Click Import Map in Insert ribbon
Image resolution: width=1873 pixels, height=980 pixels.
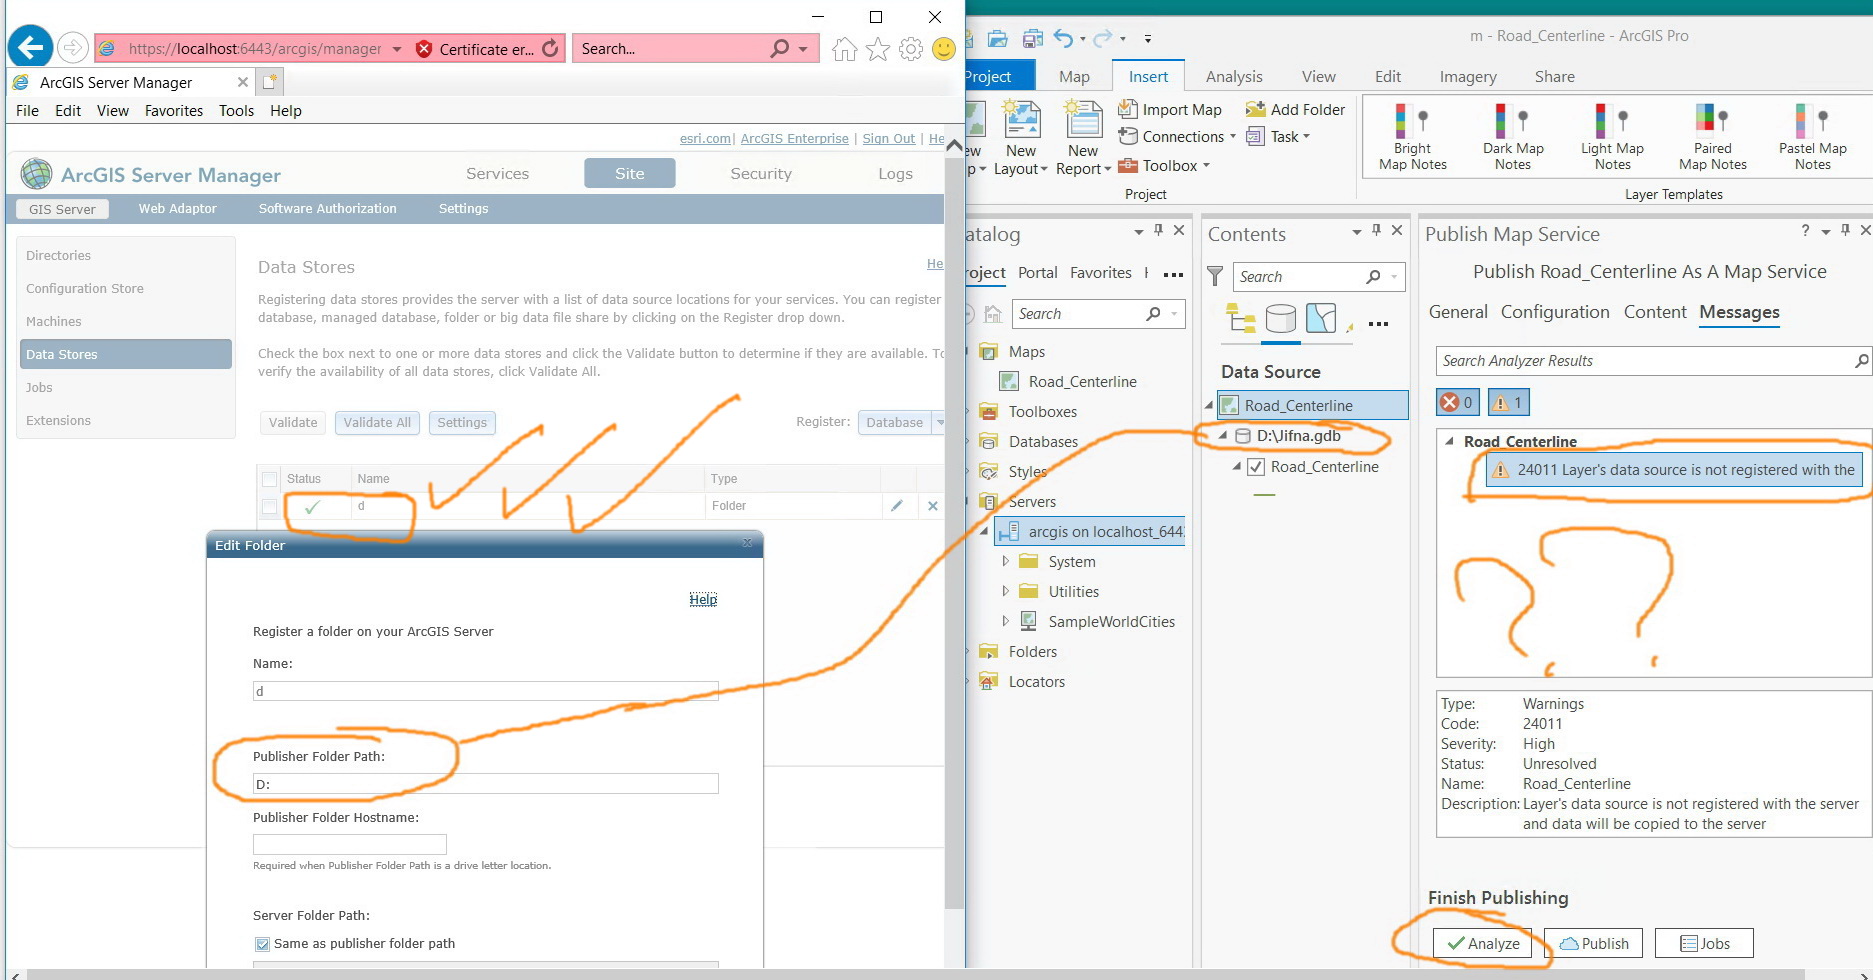point(1170,109)
